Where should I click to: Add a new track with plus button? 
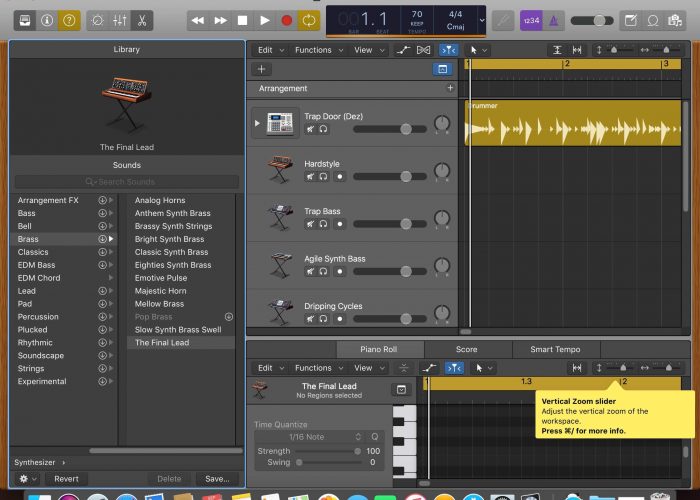262,69
